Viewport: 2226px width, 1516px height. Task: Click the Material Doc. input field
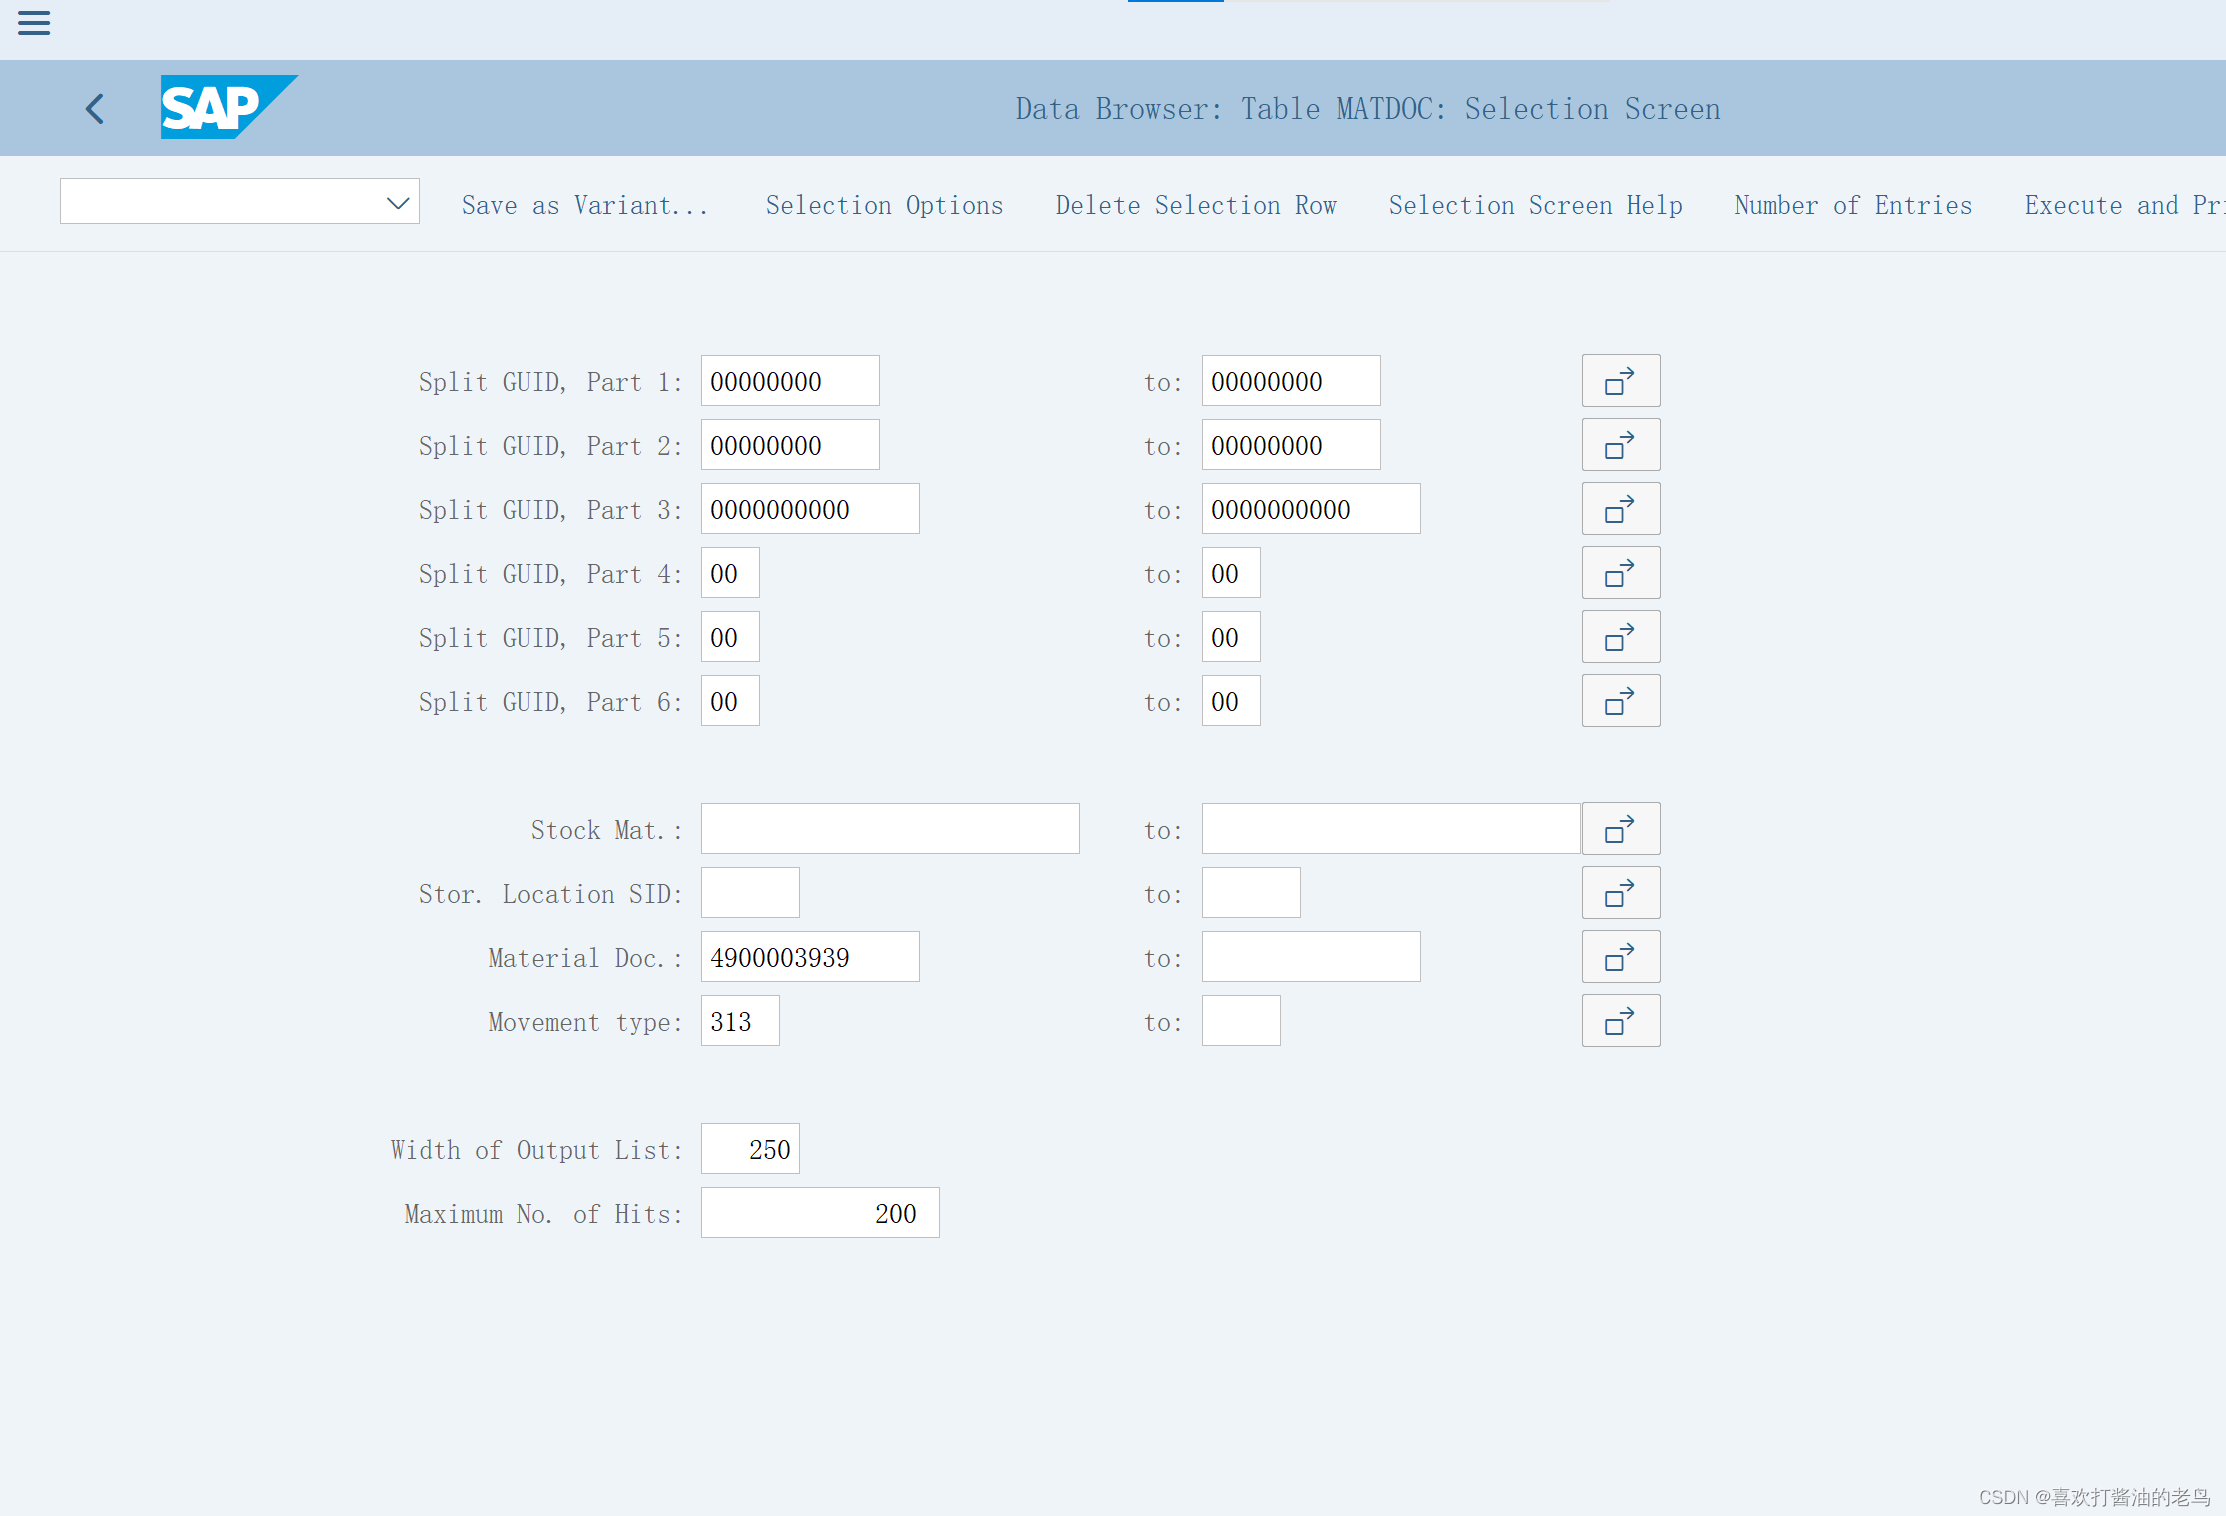point(809,957)
